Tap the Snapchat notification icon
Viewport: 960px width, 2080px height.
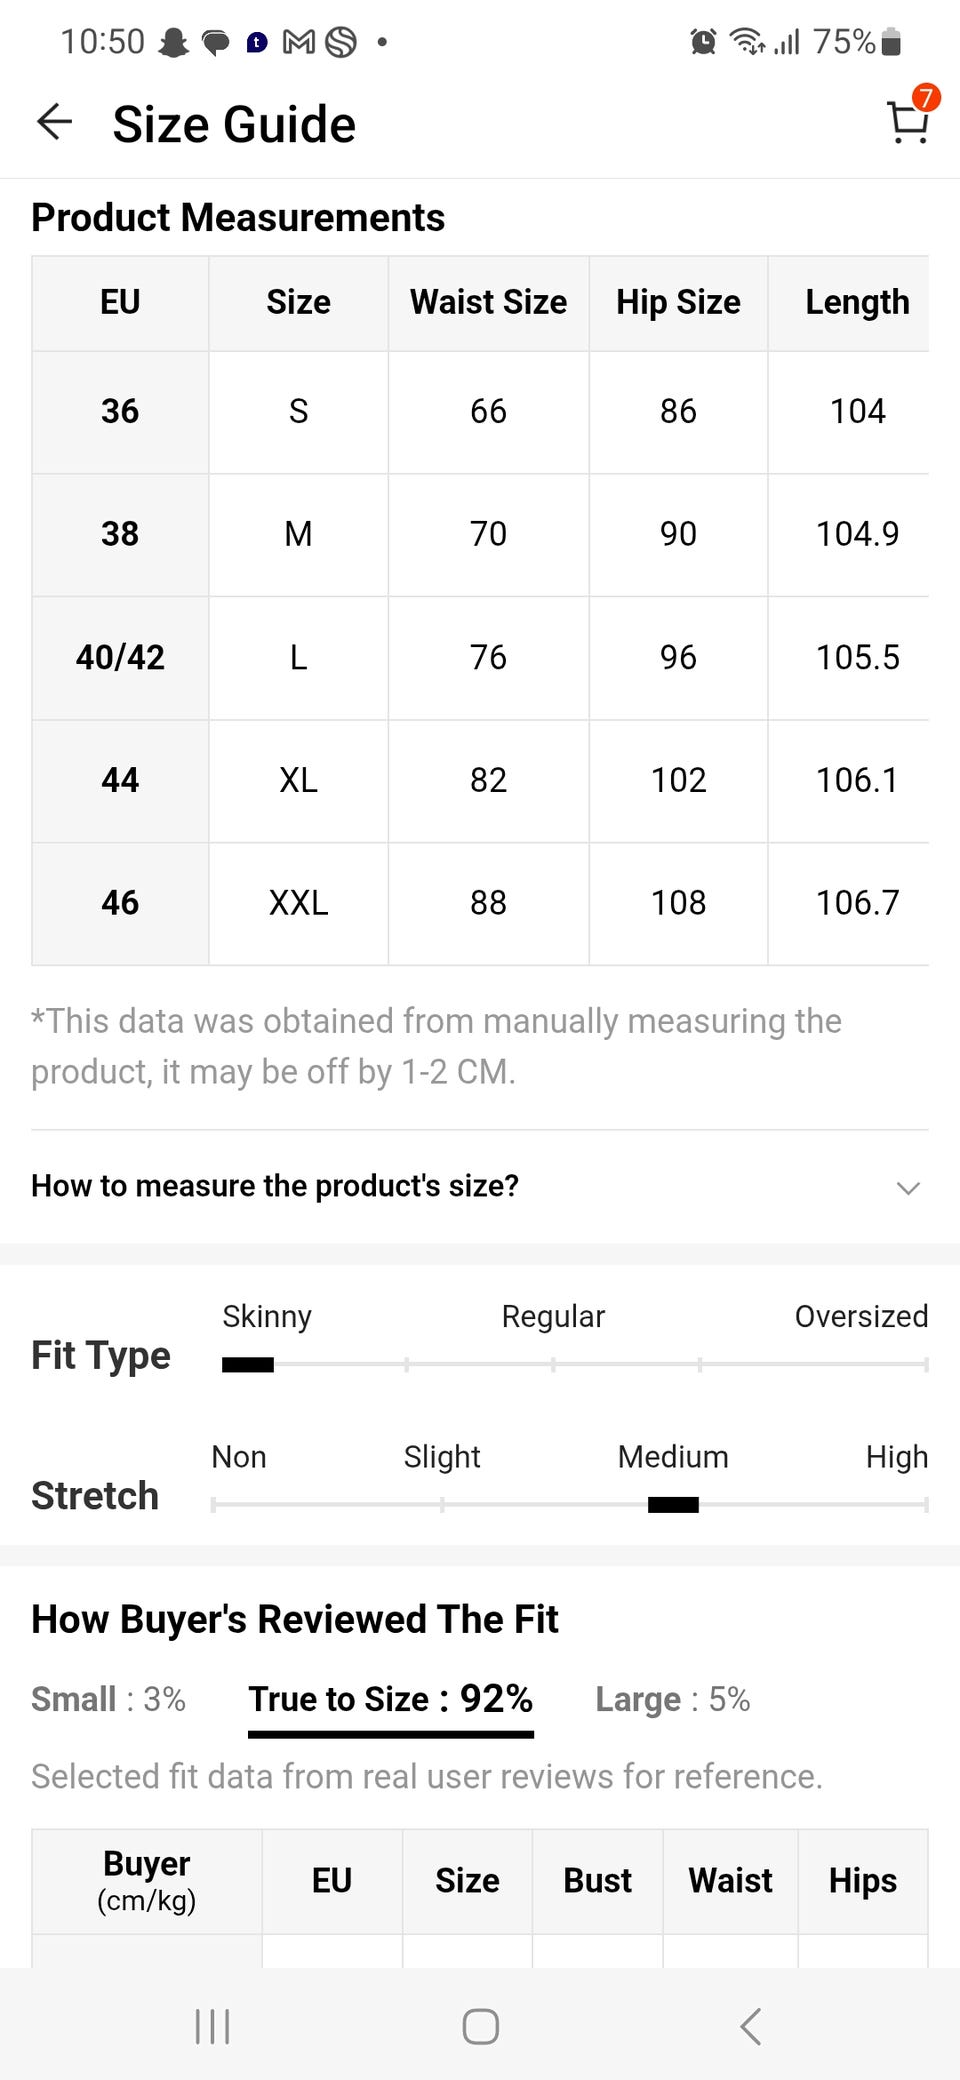pos(174,42)
